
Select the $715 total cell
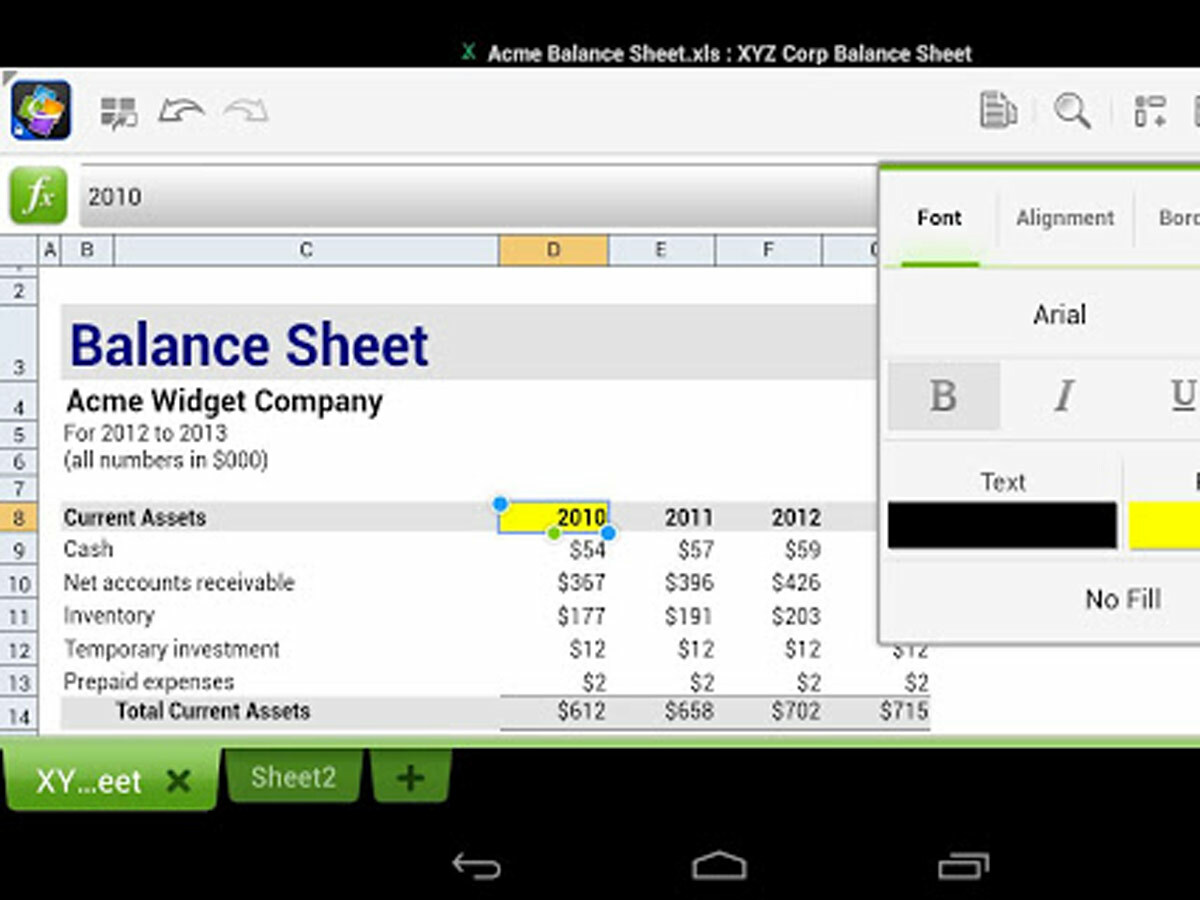coord(904,712)
